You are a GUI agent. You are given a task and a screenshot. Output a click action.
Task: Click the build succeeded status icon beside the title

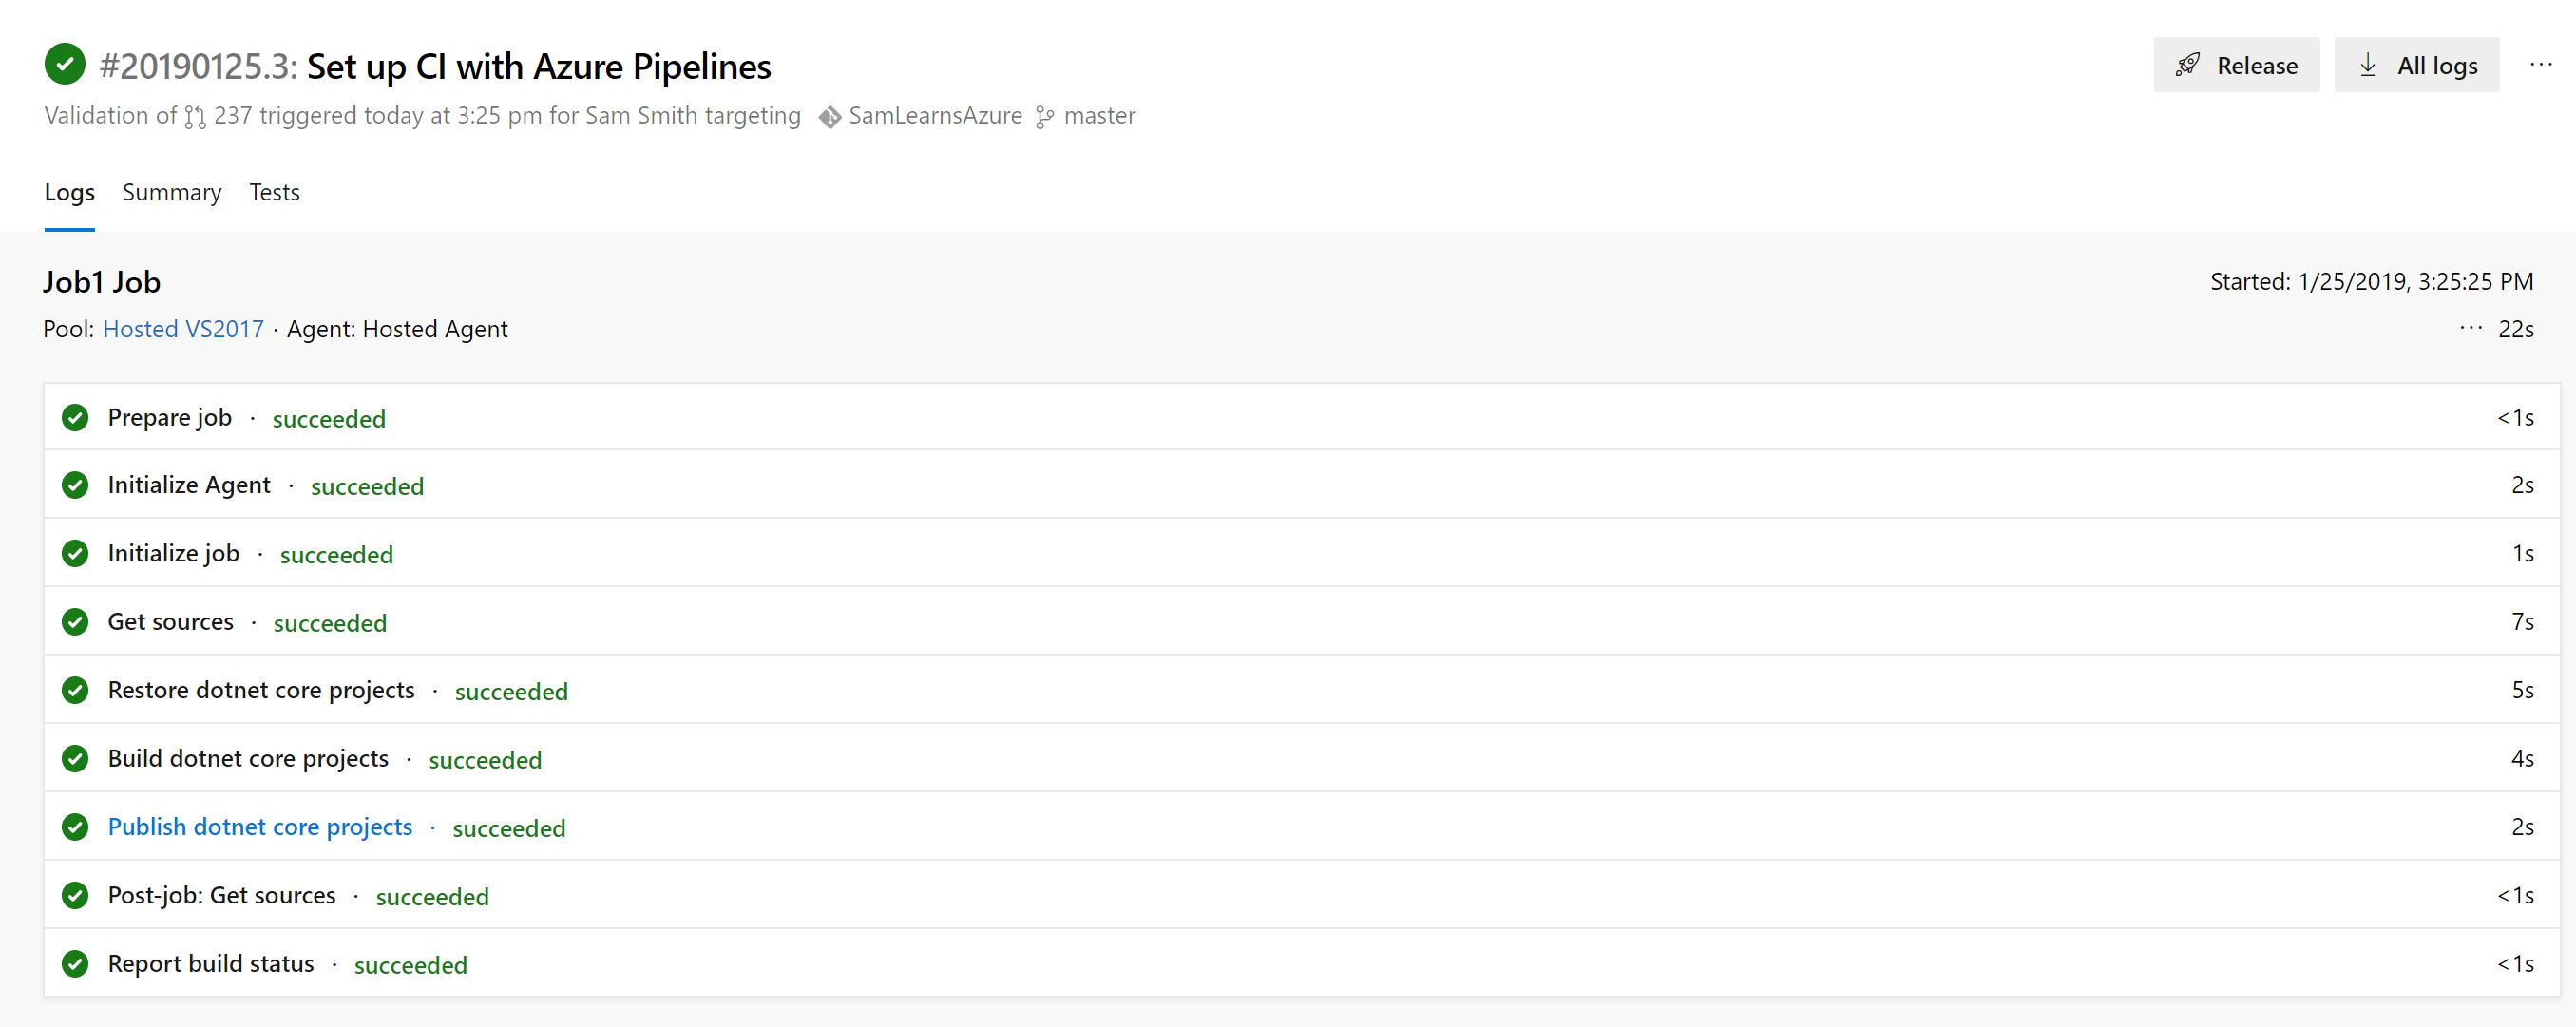(x=65, y=65)
